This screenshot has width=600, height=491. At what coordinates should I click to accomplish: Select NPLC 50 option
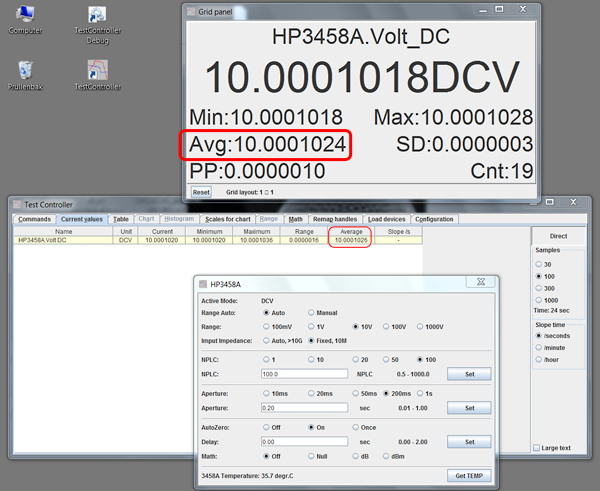click(386, 359)
